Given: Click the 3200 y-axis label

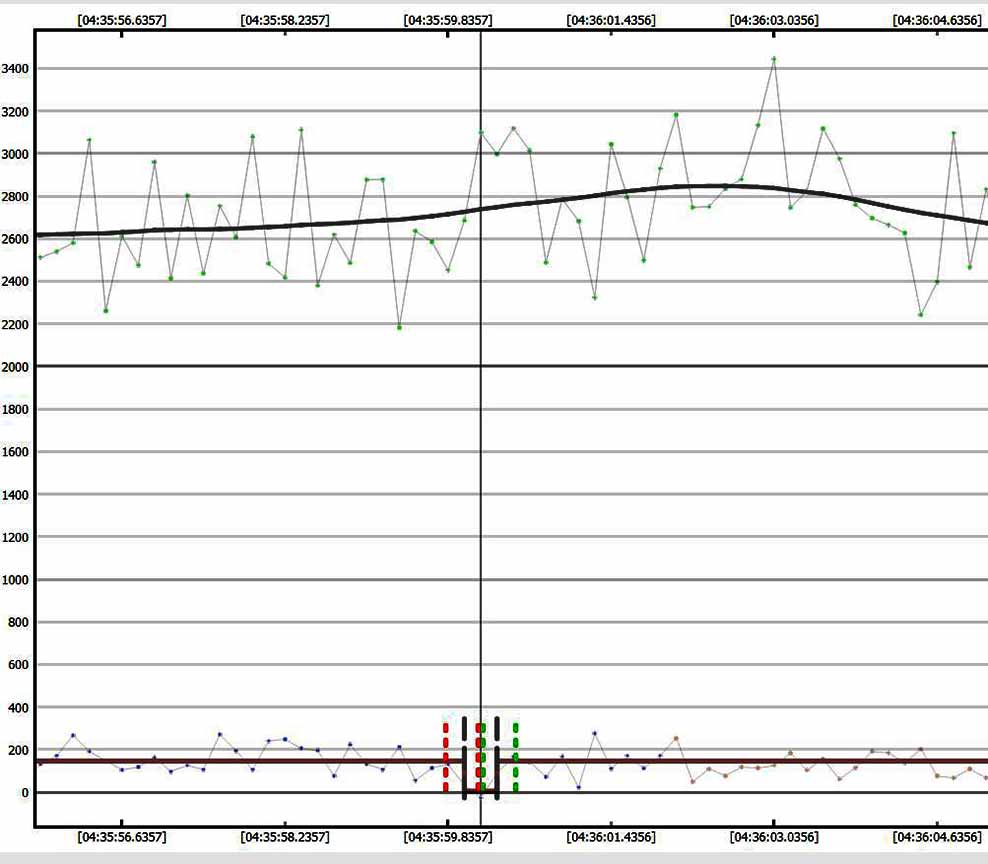Looking at the screenshot, I should click(x=14, y=112).
